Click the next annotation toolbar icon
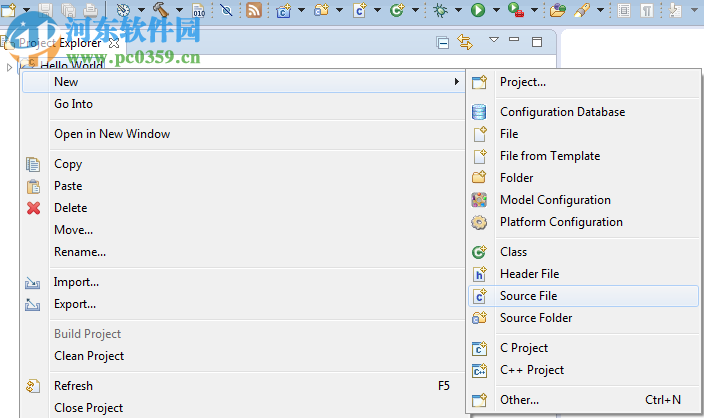This screenshot has height=418, width=704. pos(675,9)
